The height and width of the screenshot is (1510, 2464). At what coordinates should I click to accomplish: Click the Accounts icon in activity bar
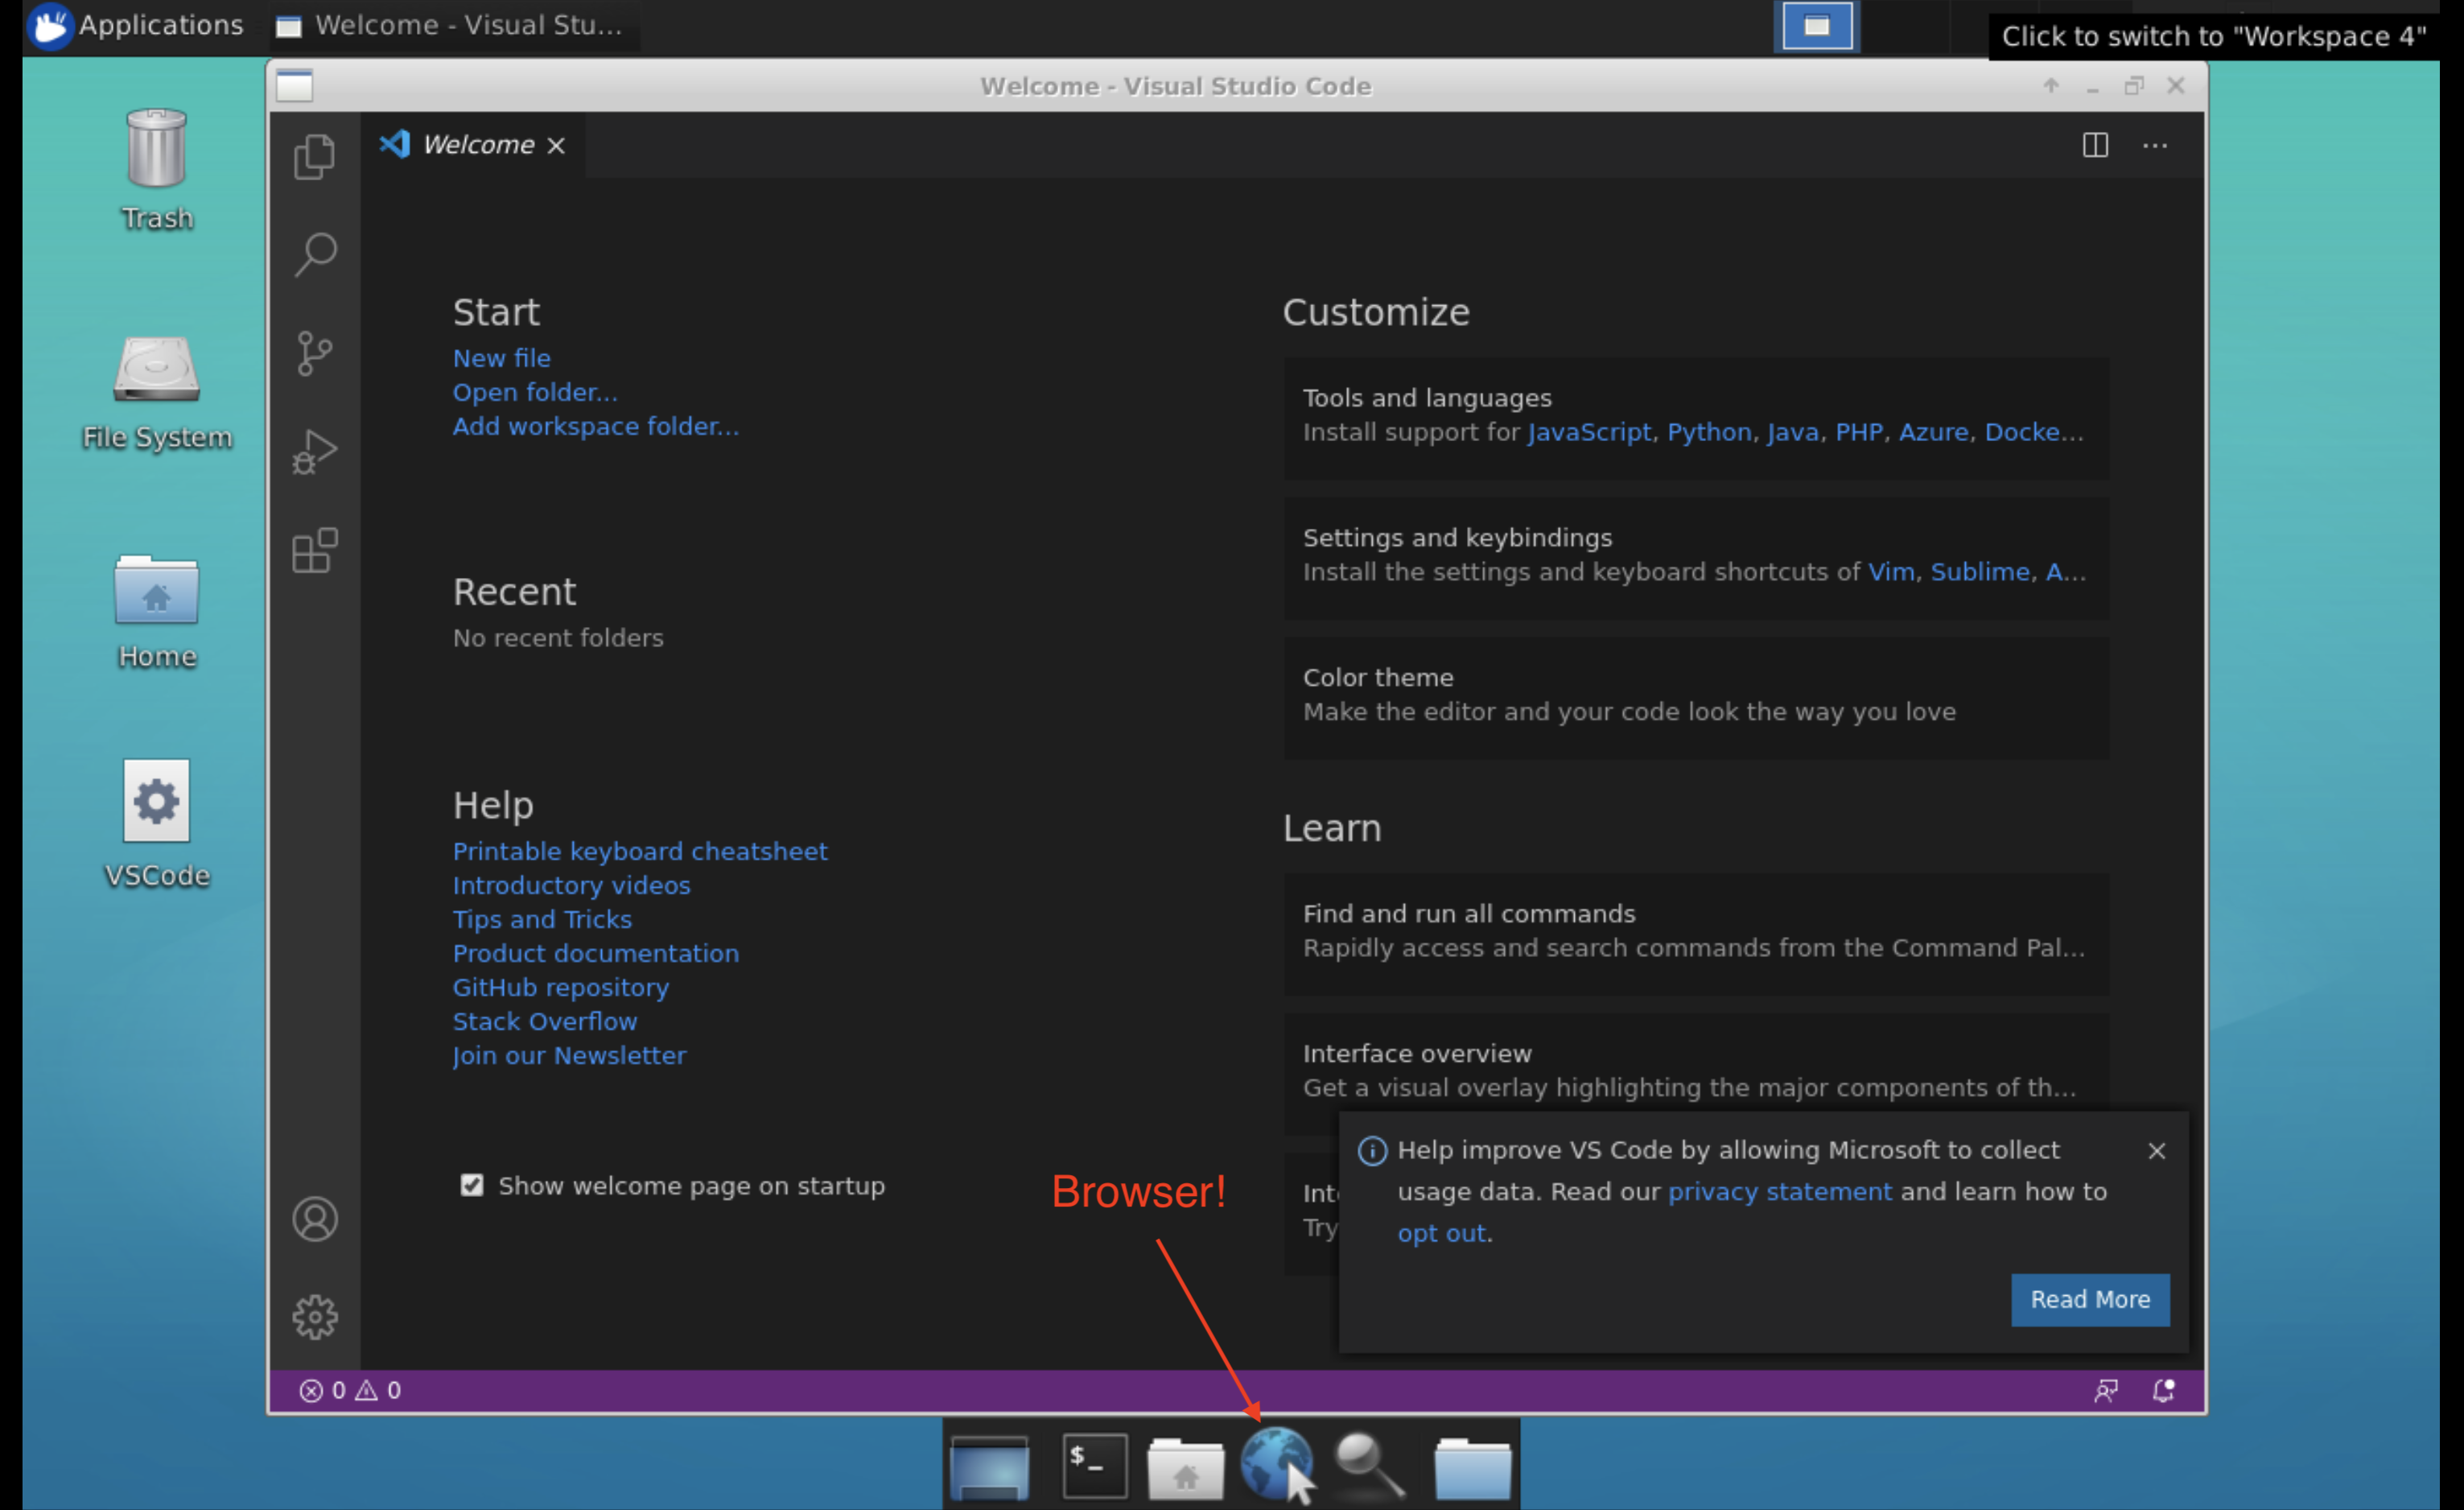coord(314,1219)
